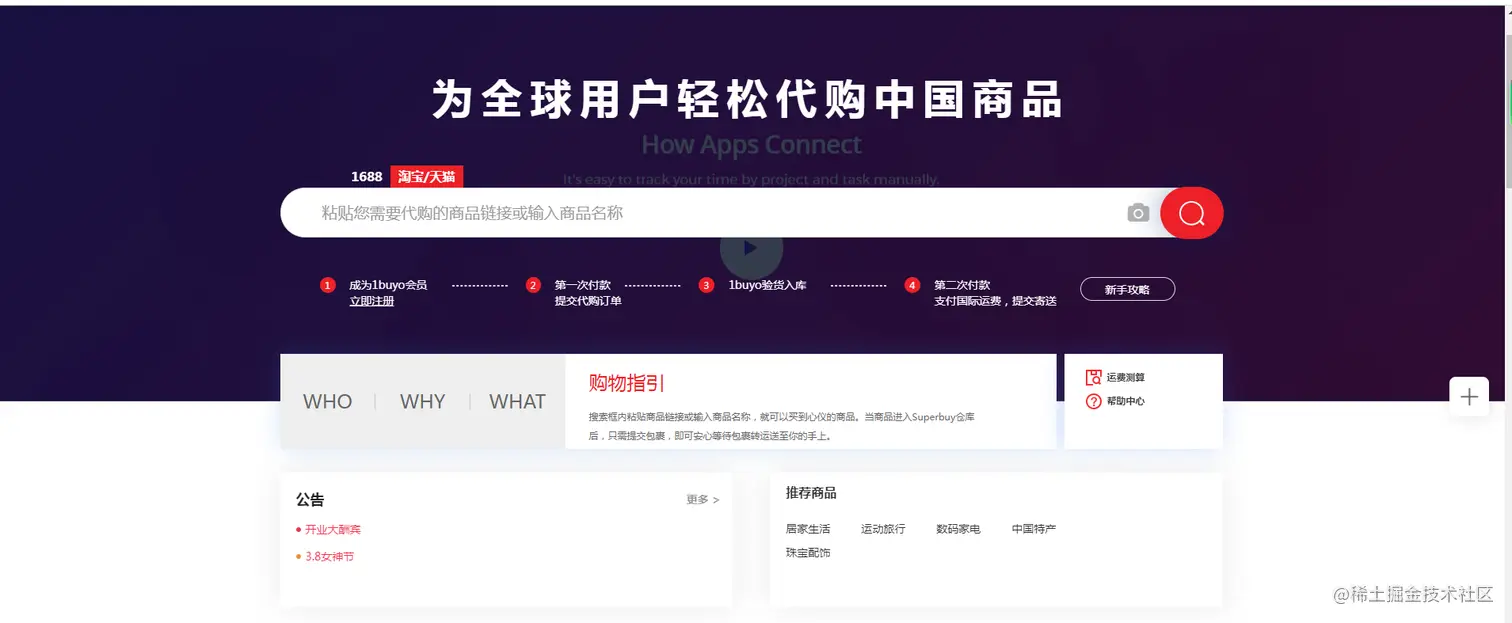This screenshot has width=1512, height=623.
Task: Play the background video play button
Action: (751, 248)
